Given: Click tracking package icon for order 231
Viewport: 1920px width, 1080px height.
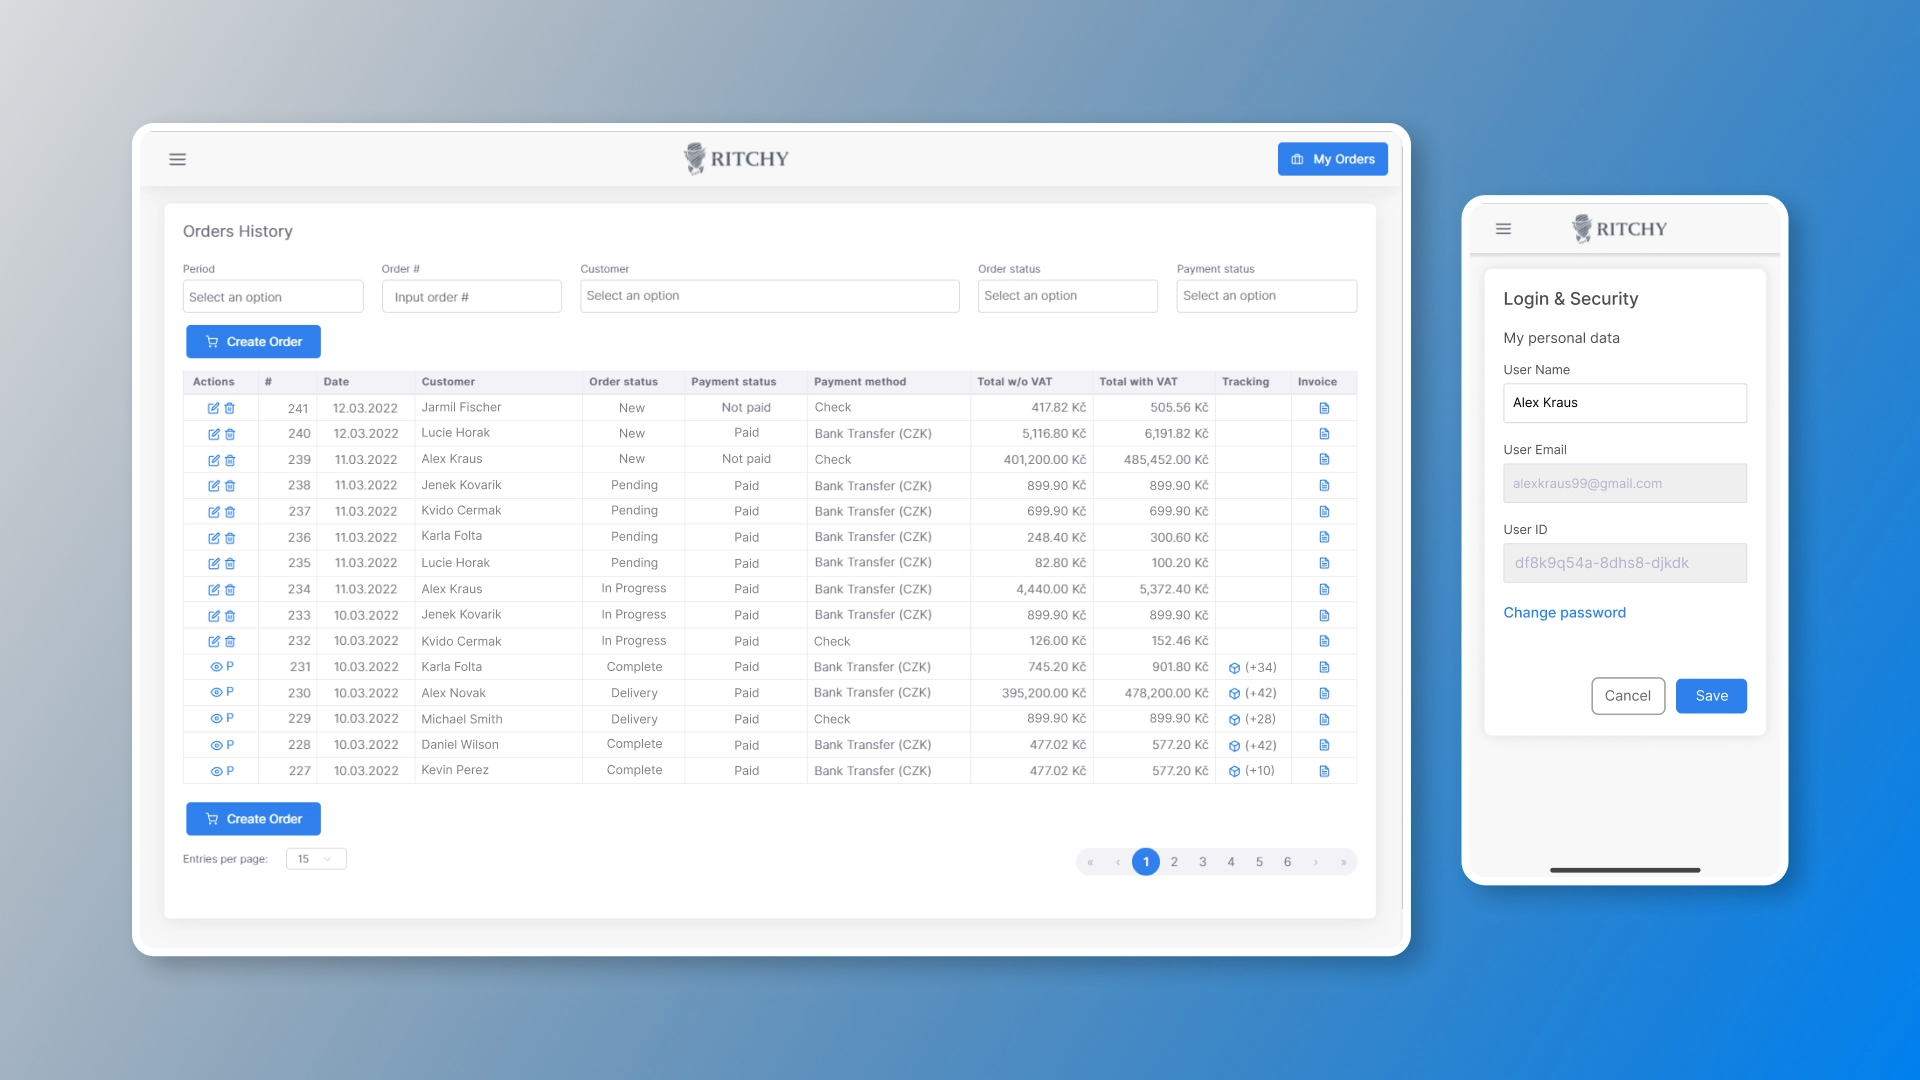Looking at the screenshot, I should [x=1234, y=668].
